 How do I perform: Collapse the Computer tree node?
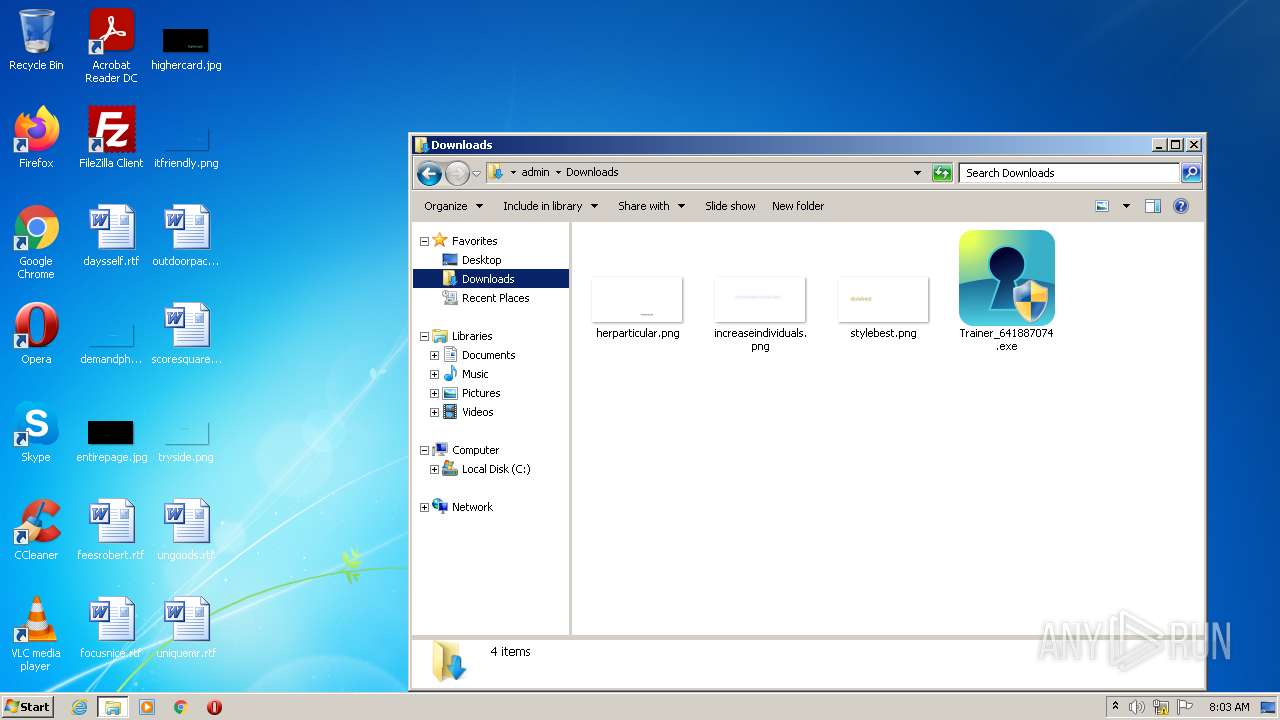424,450
